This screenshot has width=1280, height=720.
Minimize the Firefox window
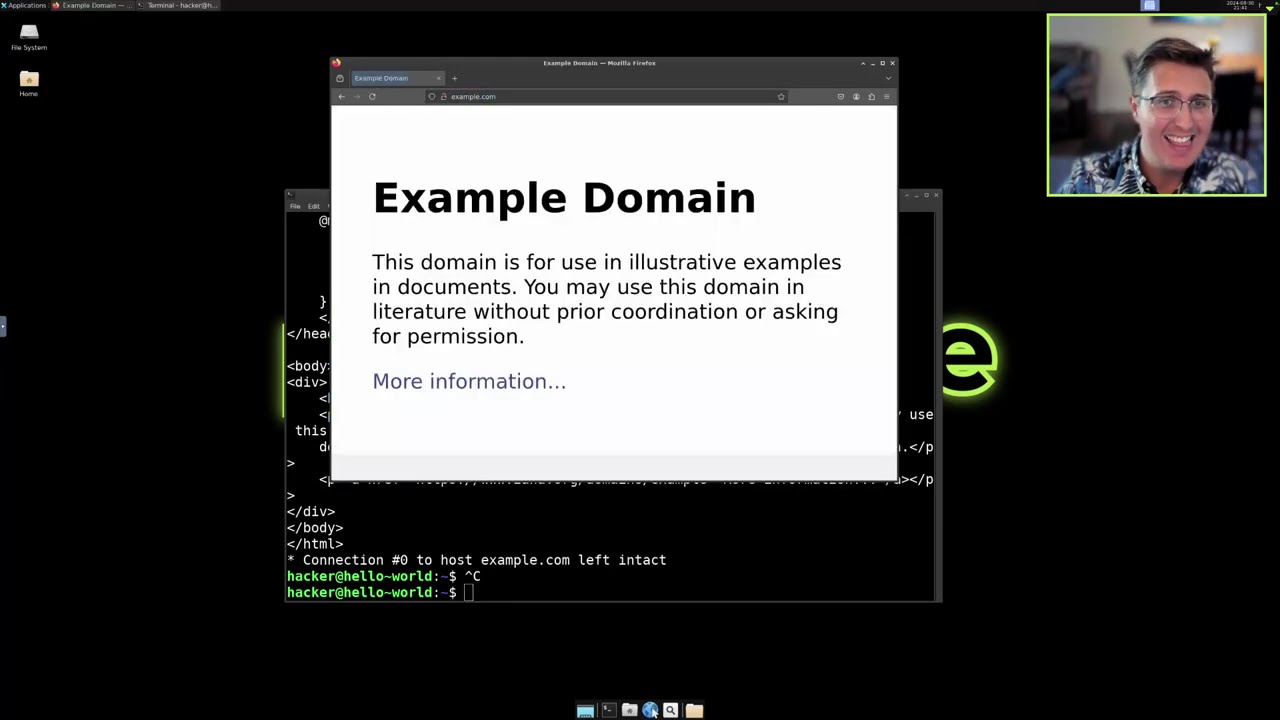tap(872, 63)
